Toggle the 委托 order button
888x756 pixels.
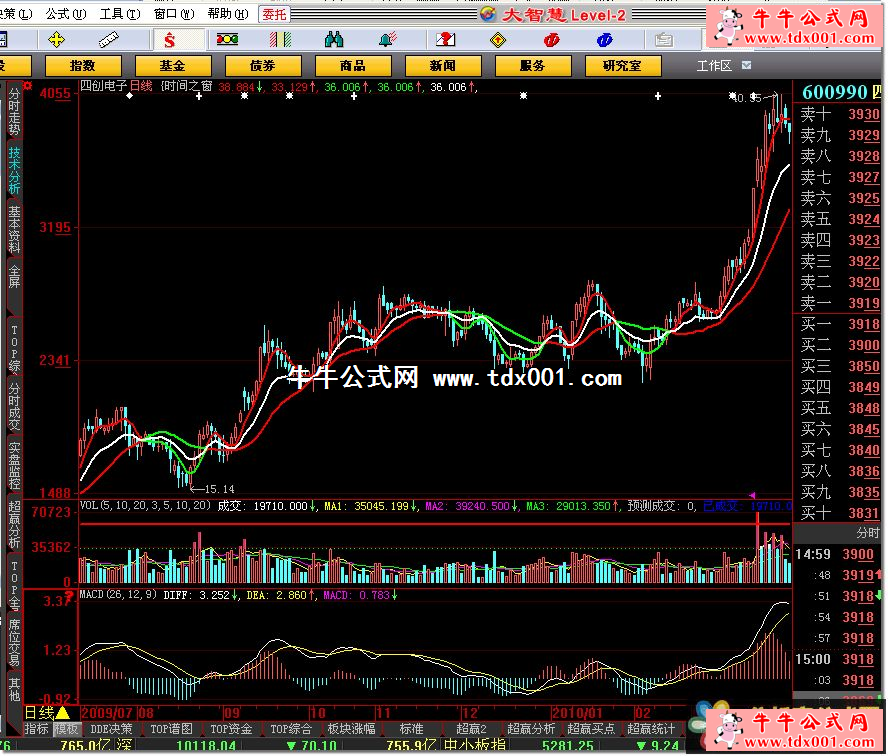click(x=274, y=14)
